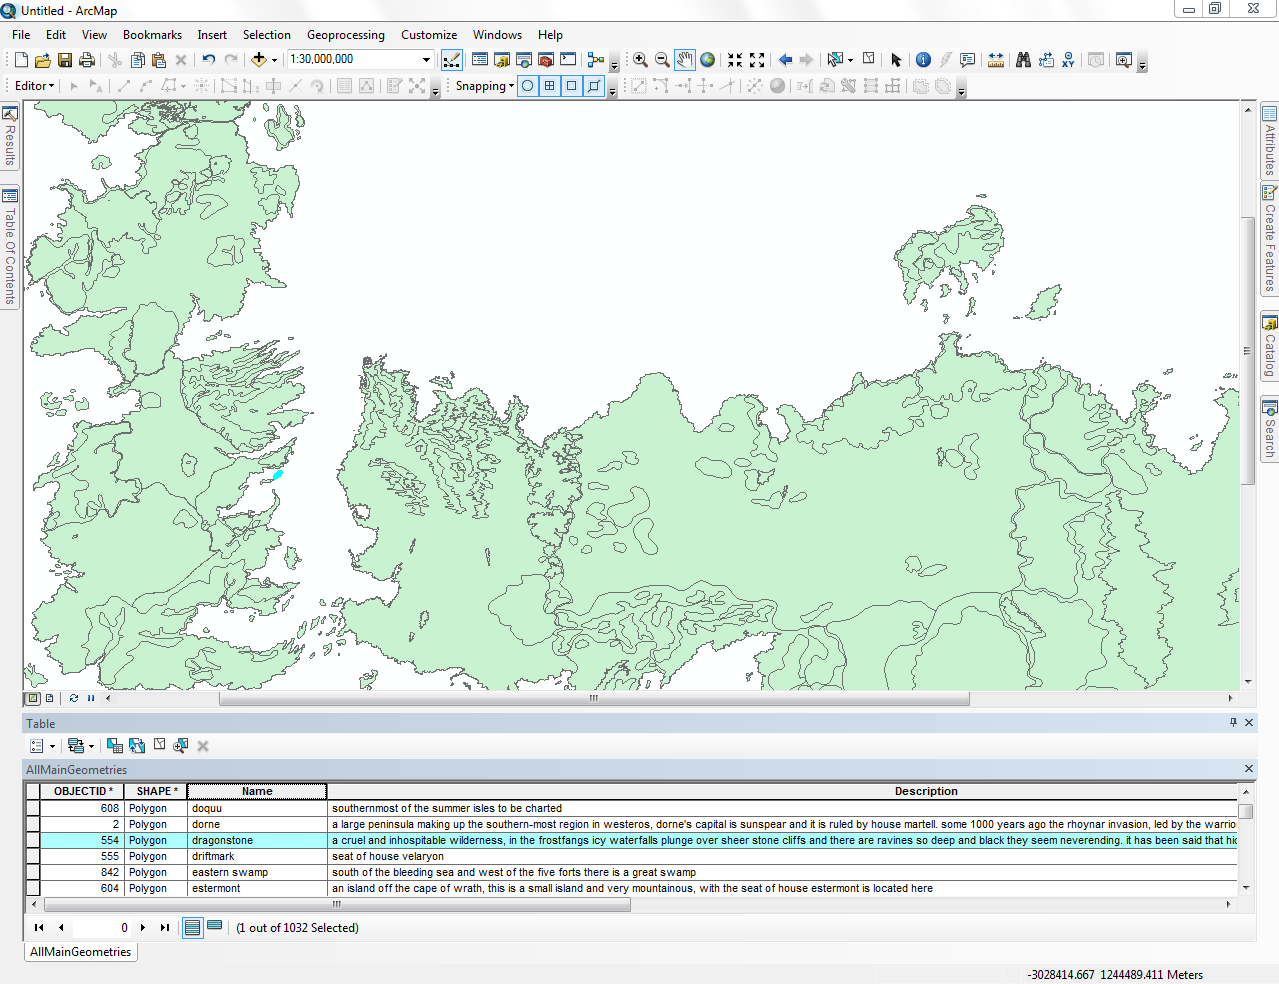Click Fixed Zoom Out icon
1279x984 pixels.
coord(757,60)
